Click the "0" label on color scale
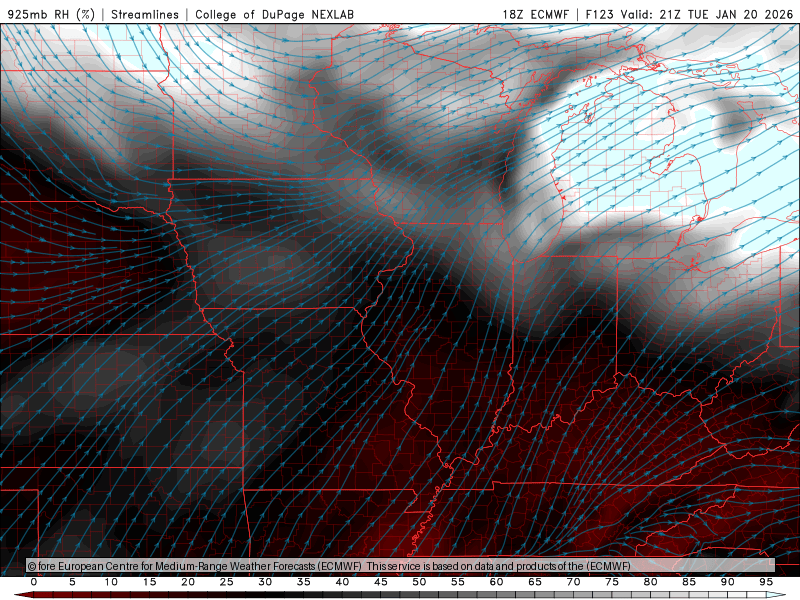Viewport: 800px width, 600px height. 34,582
